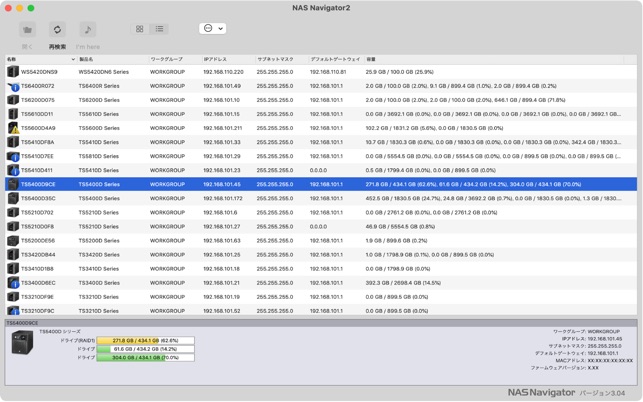Click the 再検索 refresh icon
This screenshot has width=643, height=402.
click(x=57, y=30)
